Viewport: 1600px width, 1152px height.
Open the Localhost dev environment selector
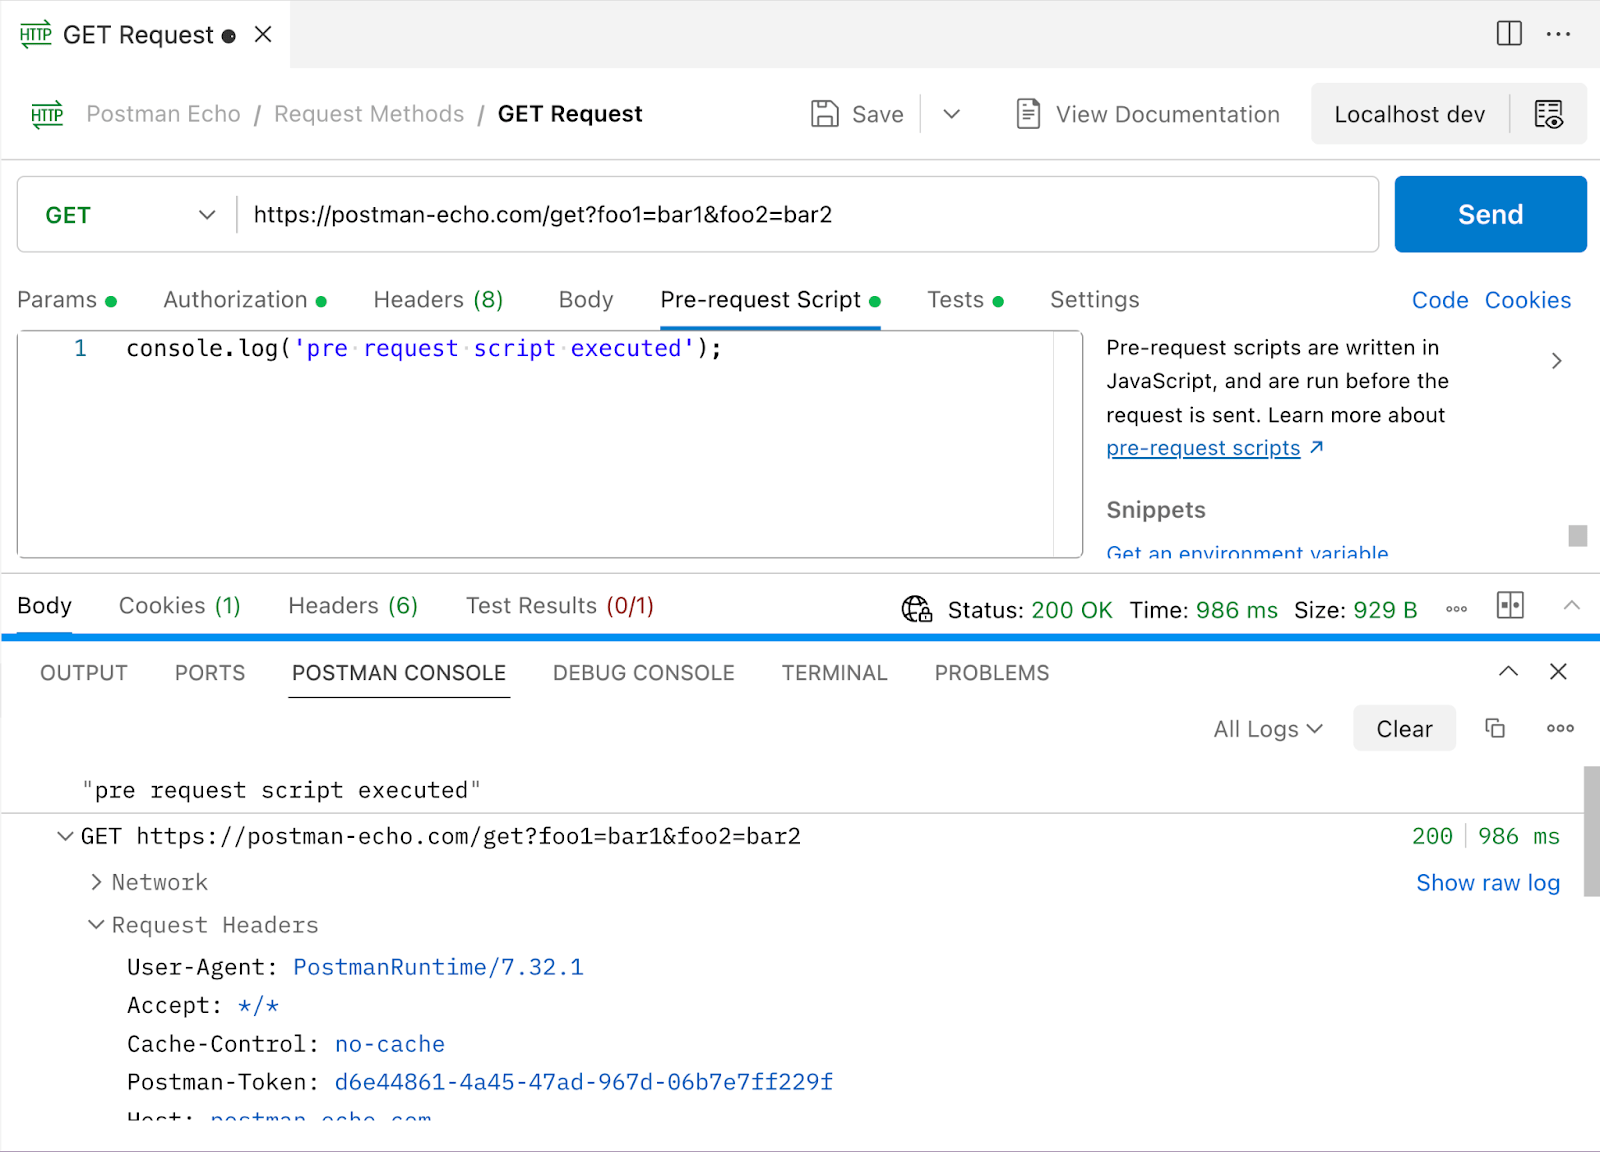coord(1409,114)
